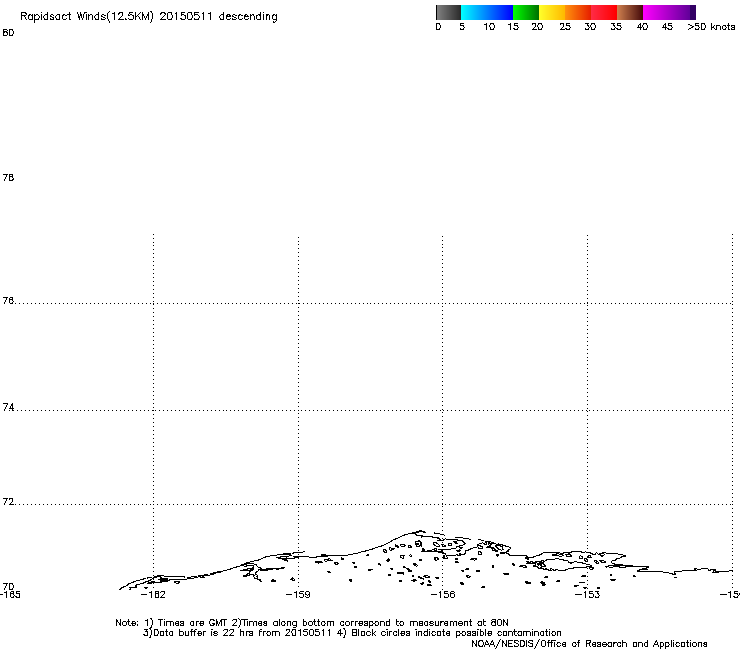The height and width of the screenshot is (650, 740).
Task: Click legend tick label 10
Action: coord(489,27)
